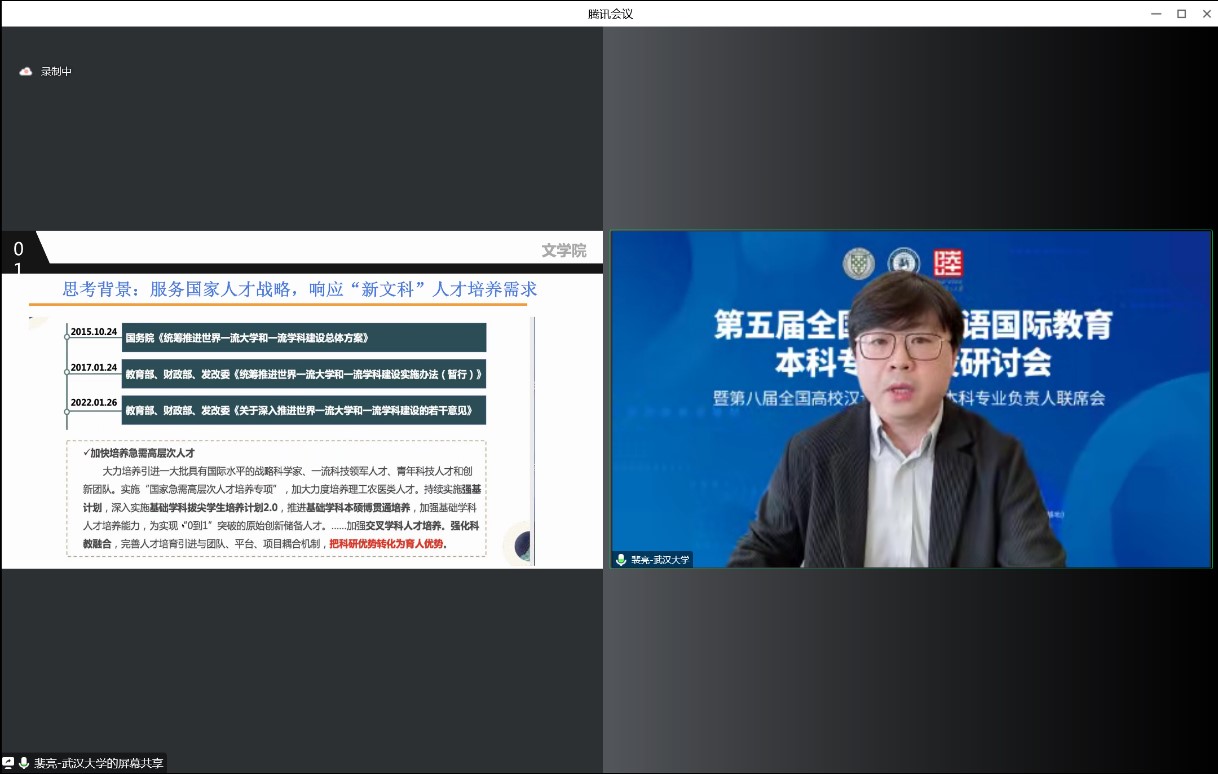This screenshot has width=1218, height=774.
Task: Click the cloud recording icon
Action: coord(26,71)
